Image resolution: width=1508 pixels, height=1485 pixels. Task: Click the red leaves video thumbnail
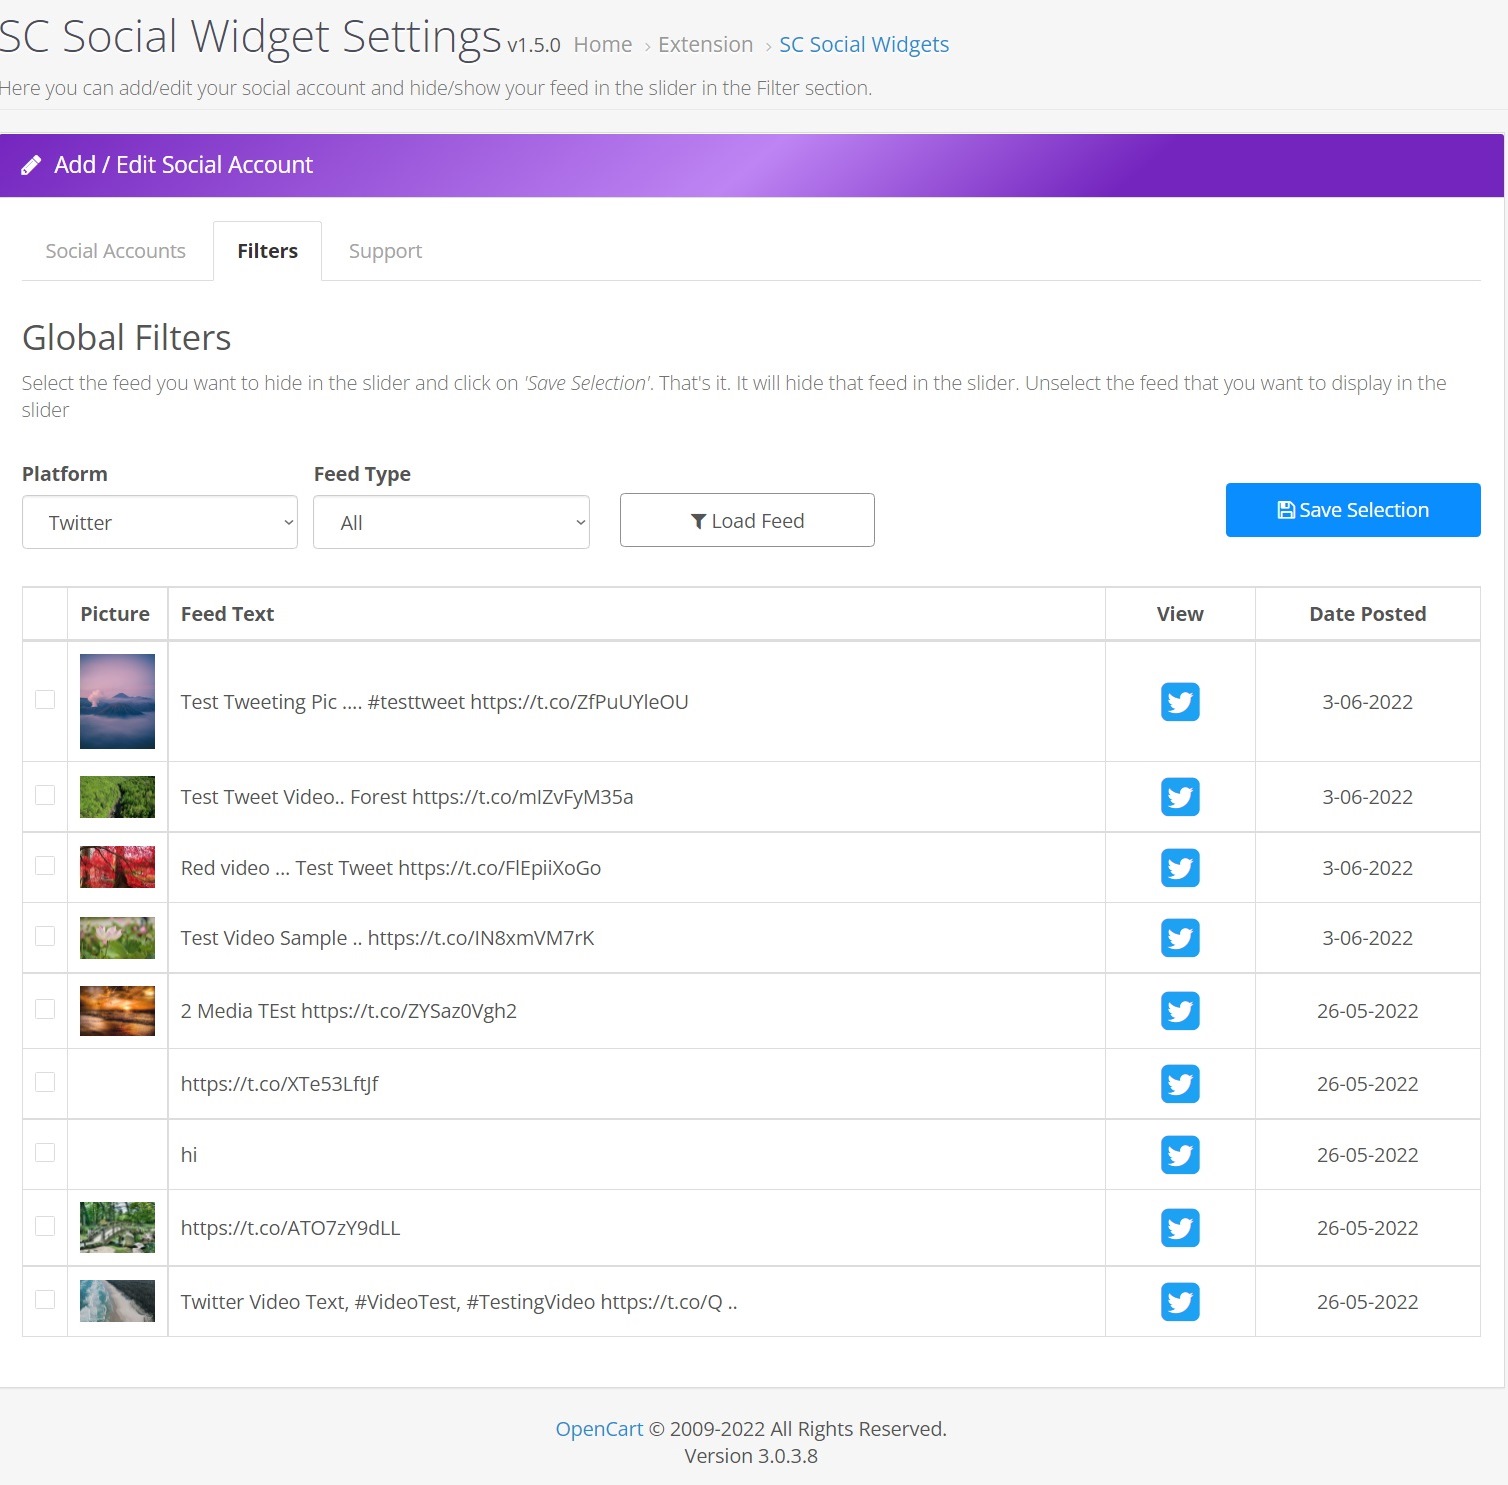coord(117,867)
